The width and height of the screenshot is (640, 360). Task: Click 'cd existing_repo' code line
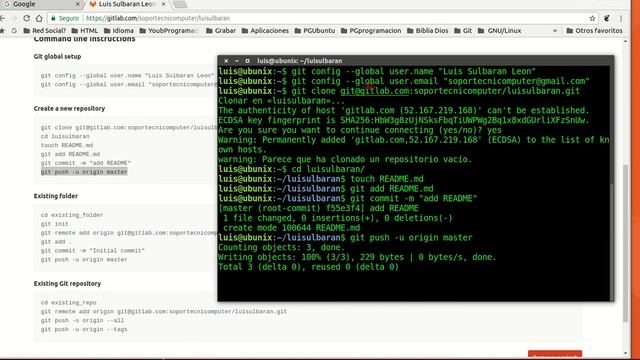[69, 303]
